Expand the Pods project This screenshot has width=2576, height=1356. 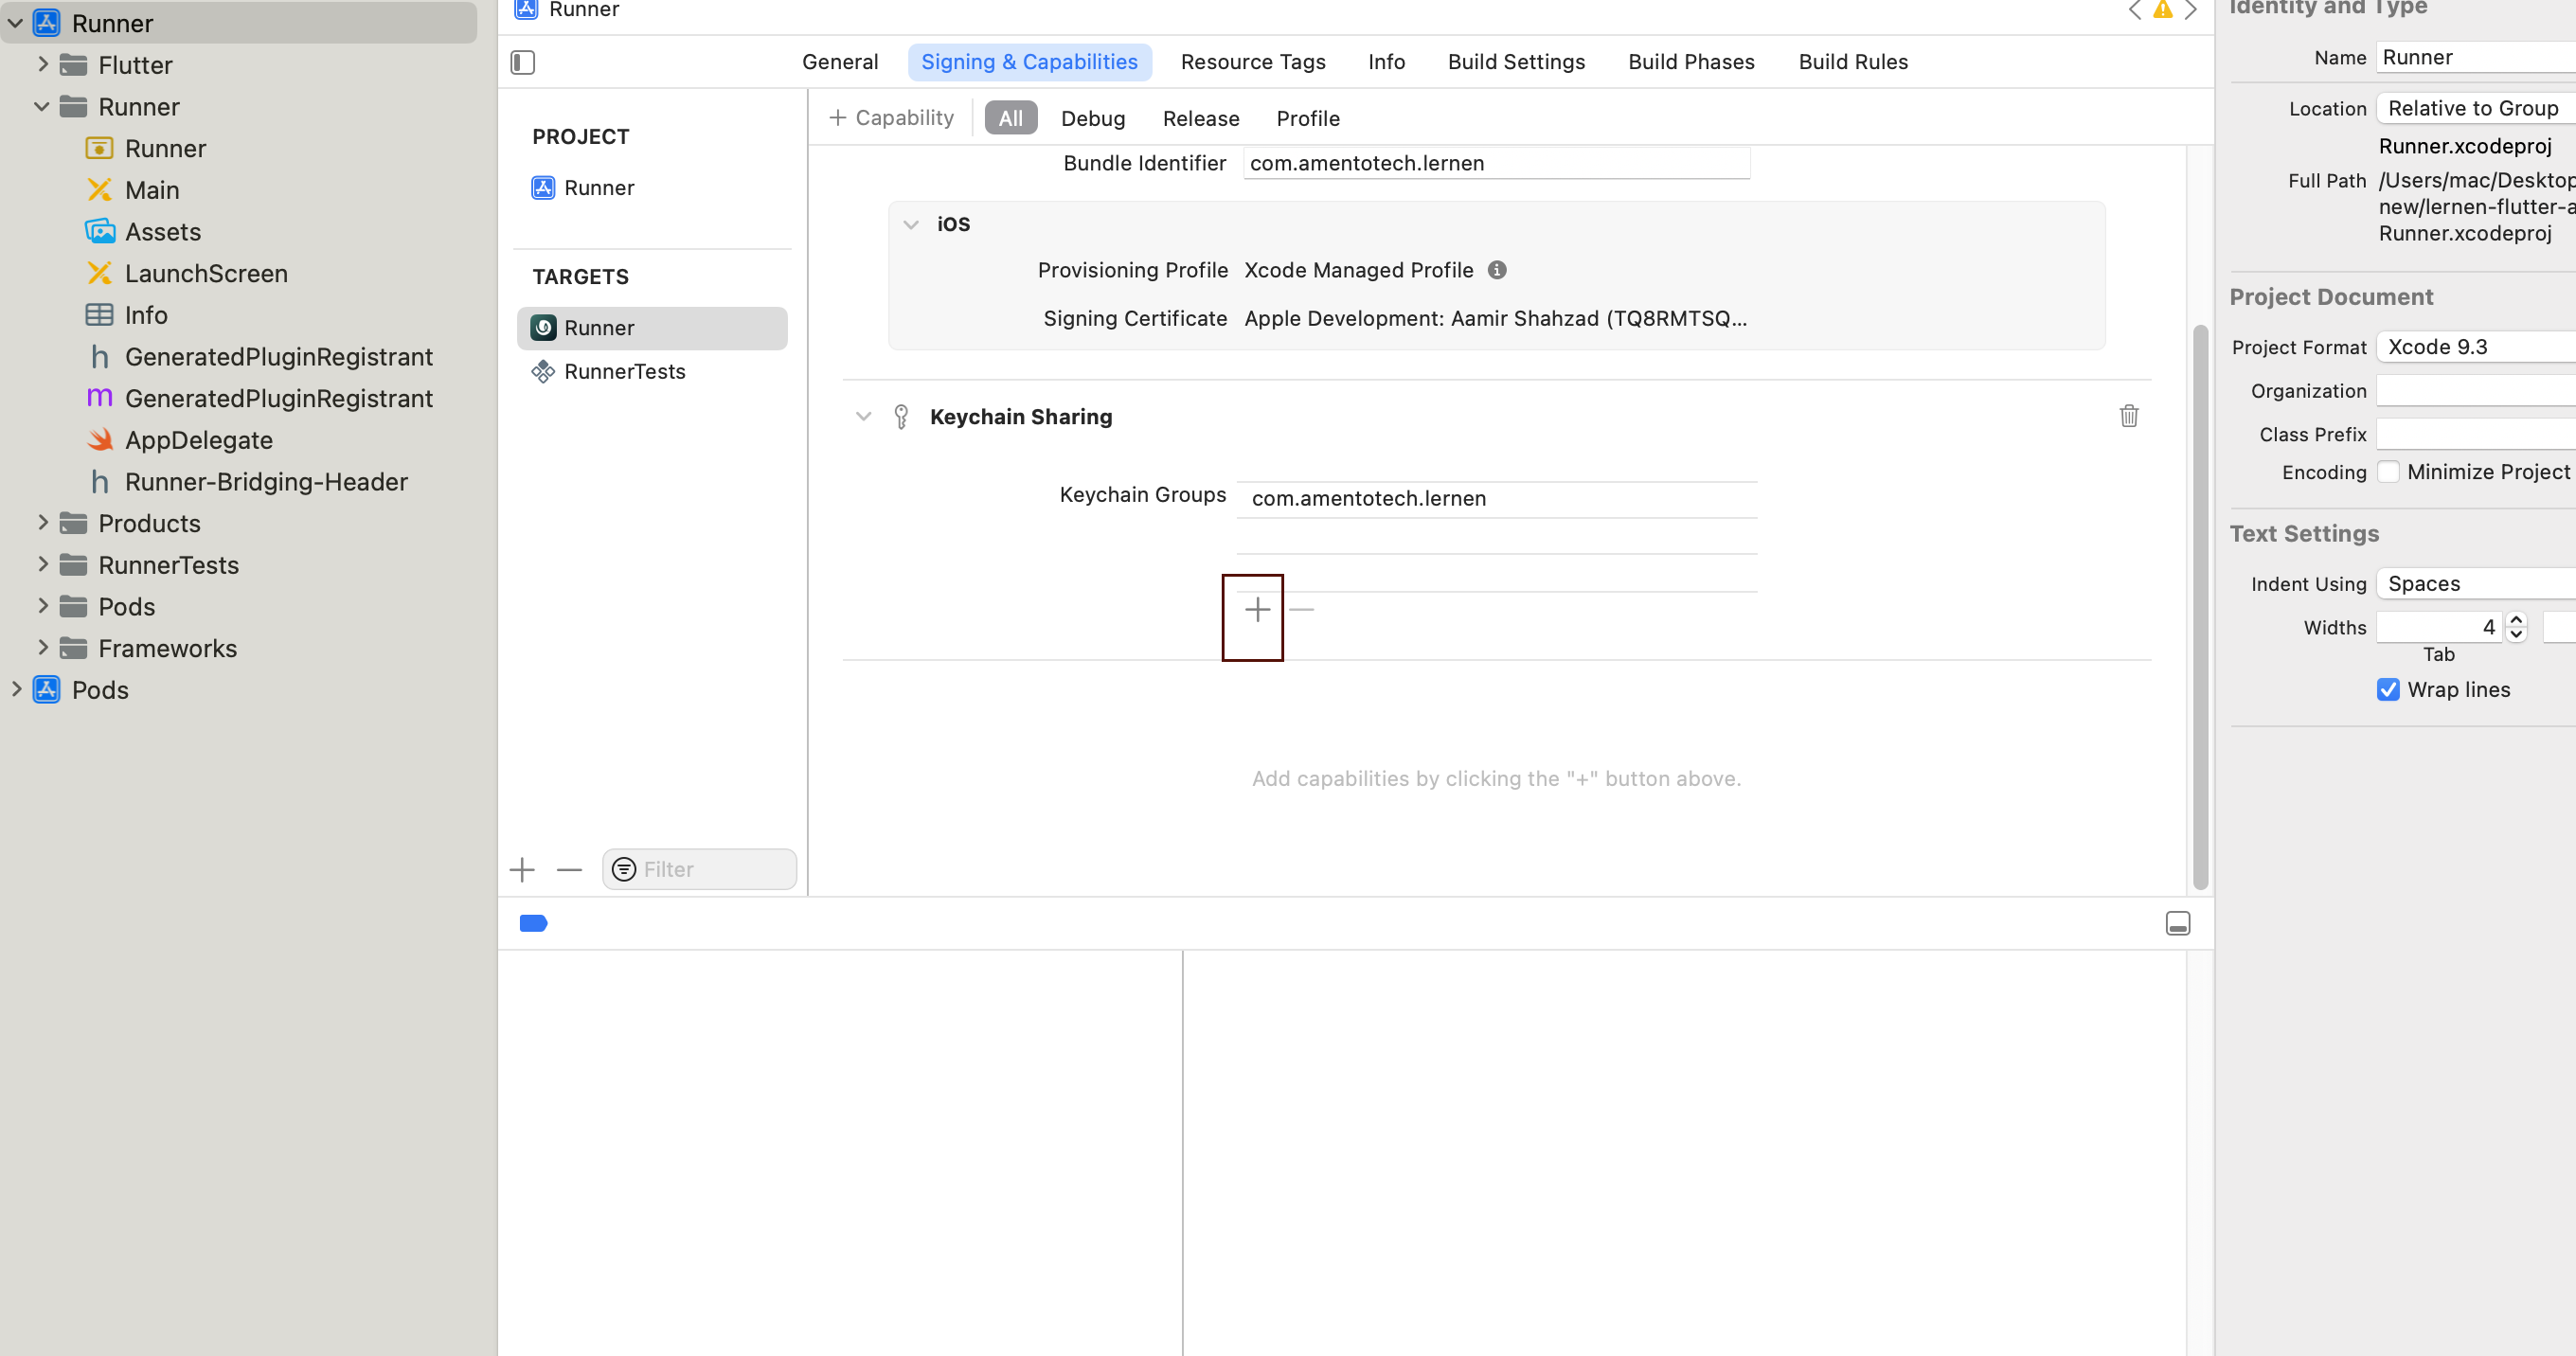[15, 689]
